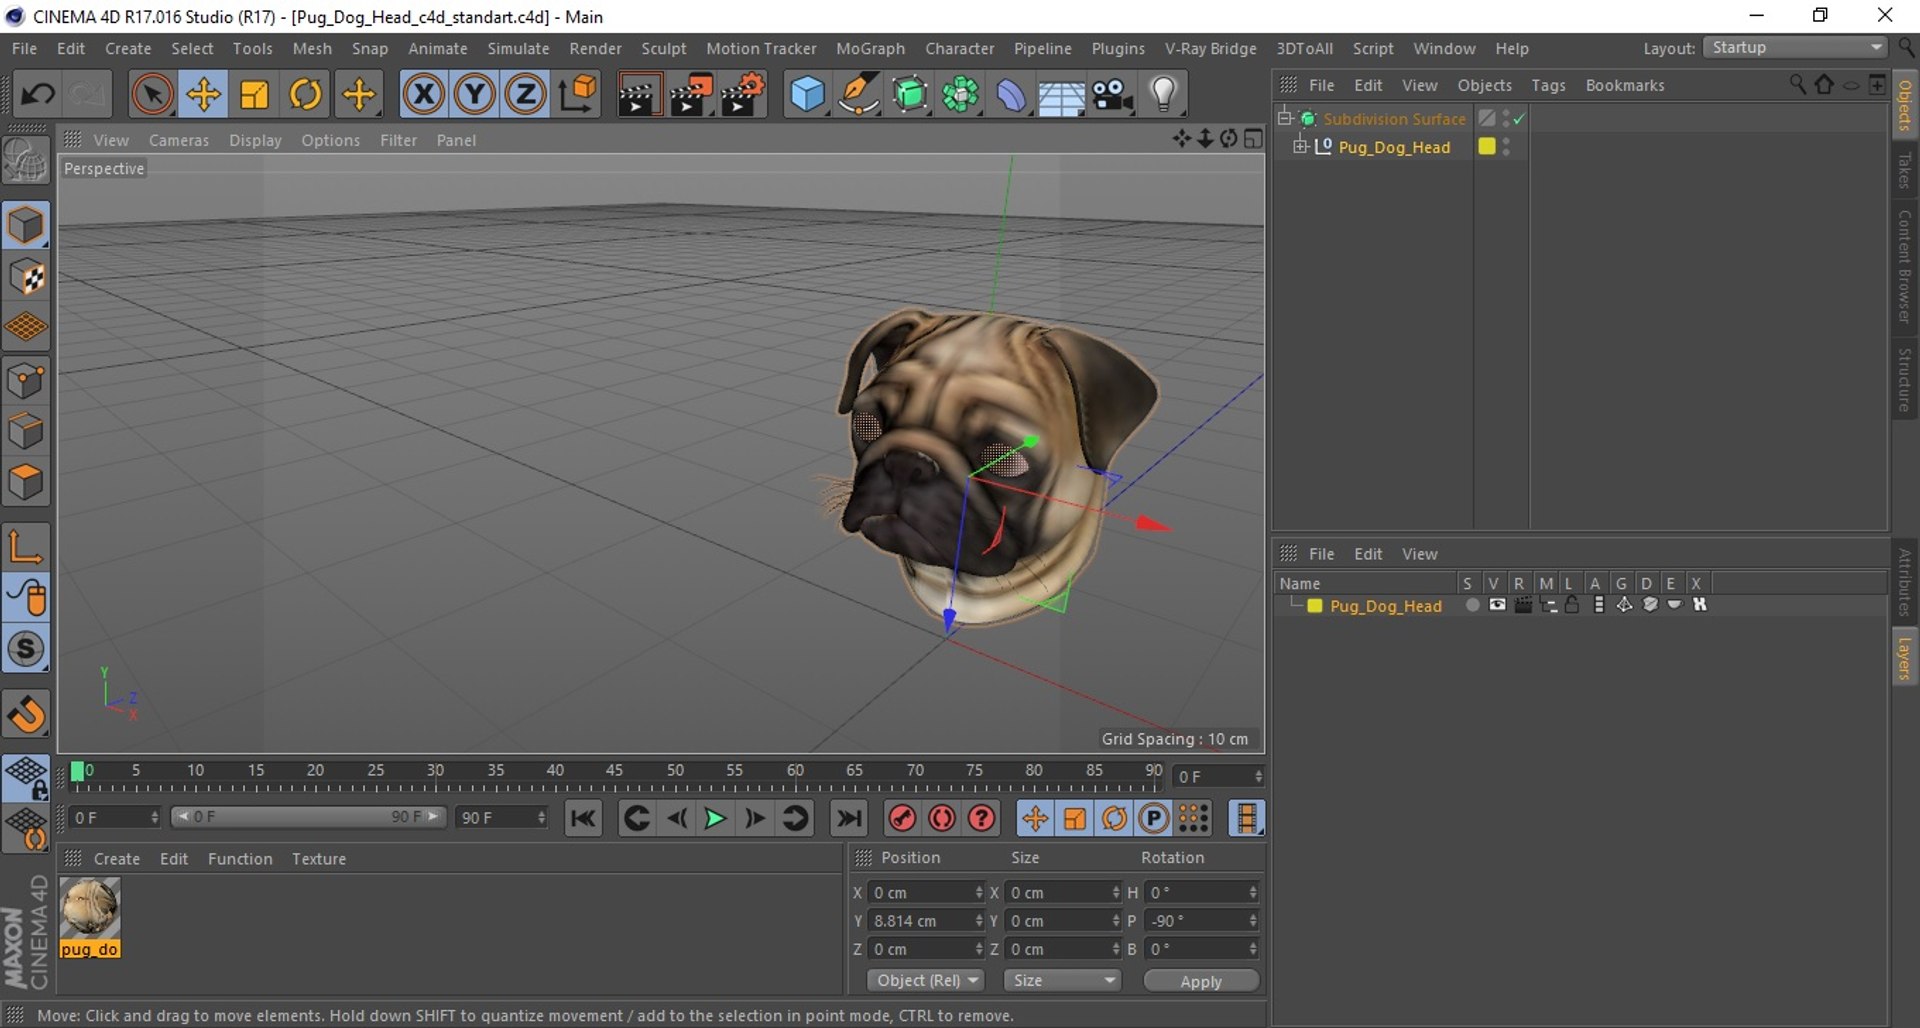Click Rotation P stepper arrows
Screen dimensions: 1920x1028
pyautogui.click(x=1253, y=921)
